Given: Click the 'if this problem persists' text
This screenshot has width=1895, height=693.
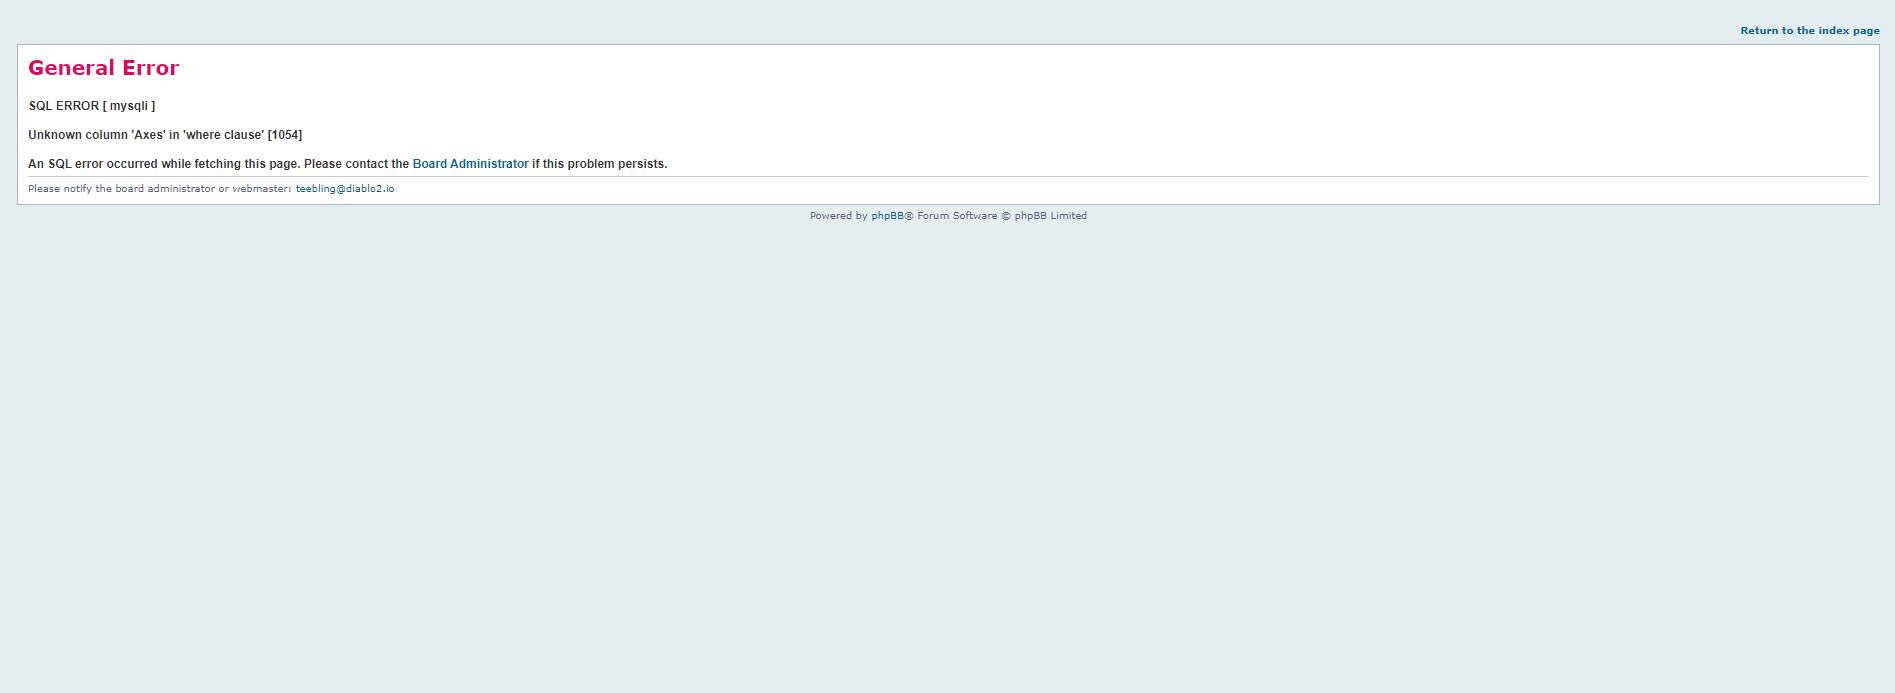Looking at the screenshot, I should tap(599, 164).
